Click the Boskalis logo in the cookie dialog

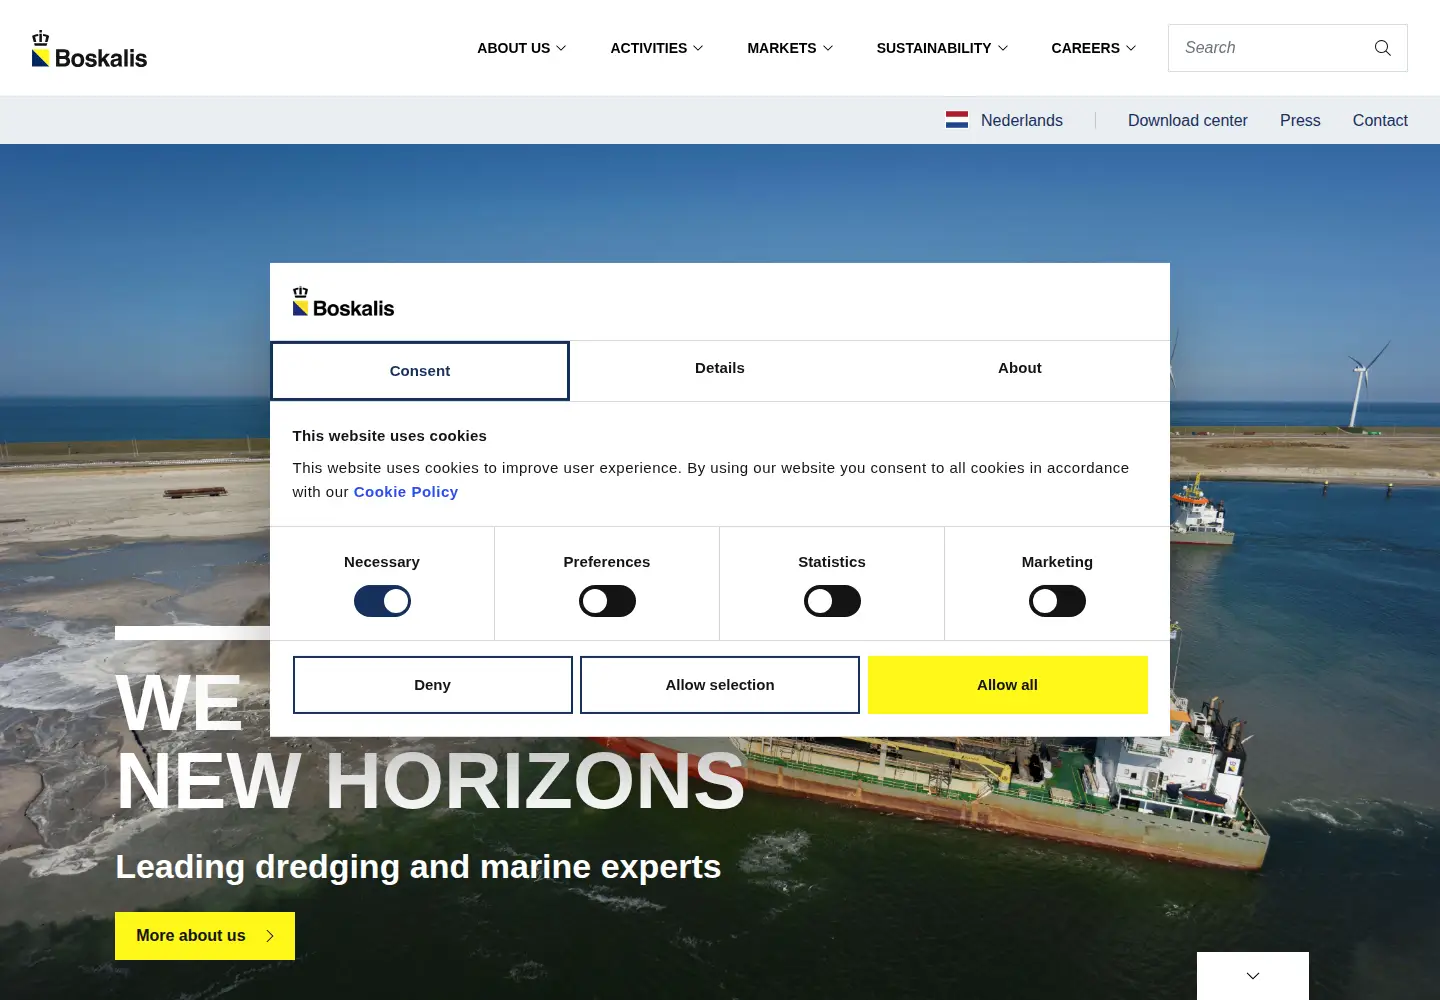pos(343,302)
